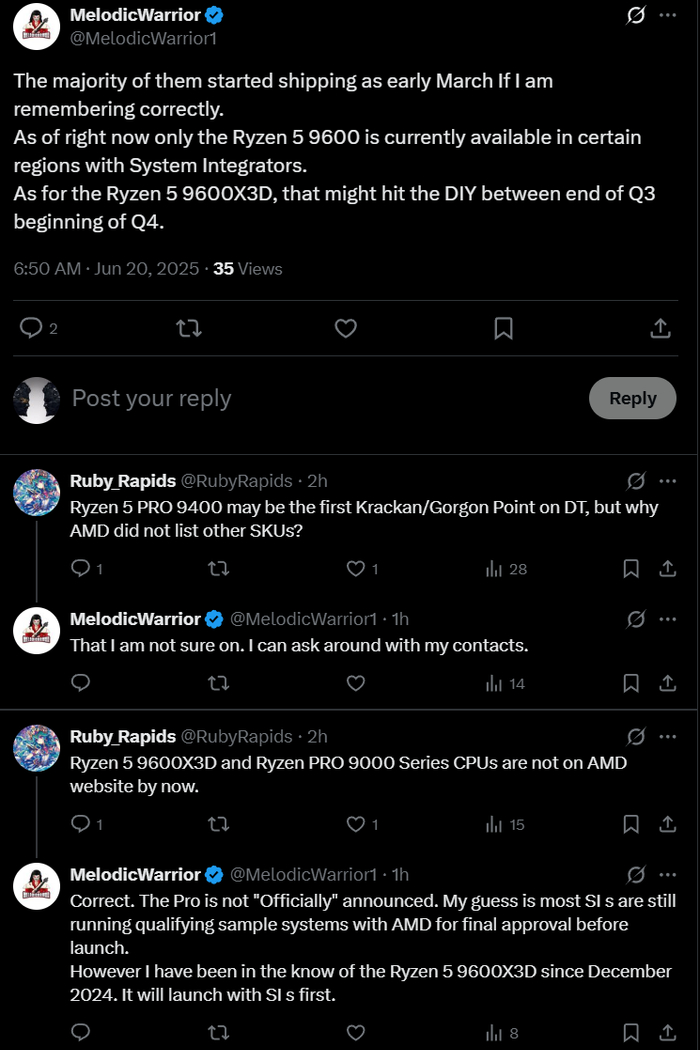Share the last MelodicWarrior reply
This screenshot has height=1050, width=700.
click(667, 1033)
